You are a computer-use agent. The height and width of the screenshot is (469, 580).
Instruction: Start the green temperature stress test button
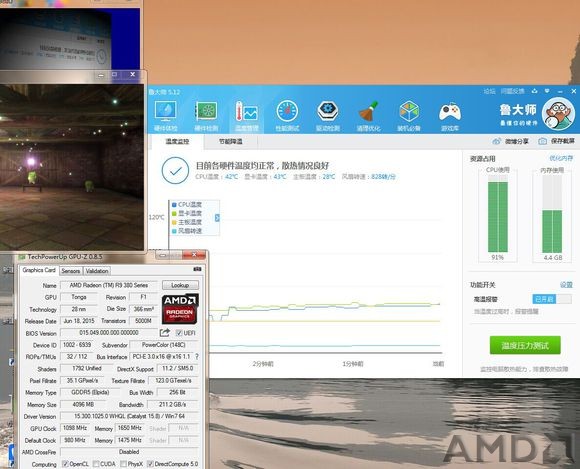(525, 345)
